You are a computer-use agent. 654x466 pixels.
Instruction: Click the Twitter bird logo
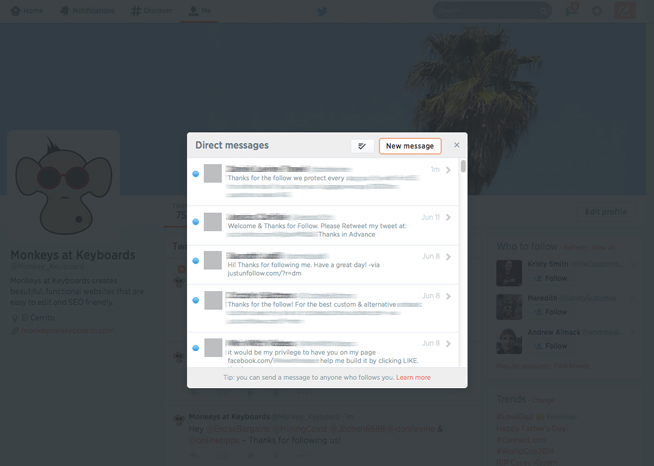click(x=322, y=11)
